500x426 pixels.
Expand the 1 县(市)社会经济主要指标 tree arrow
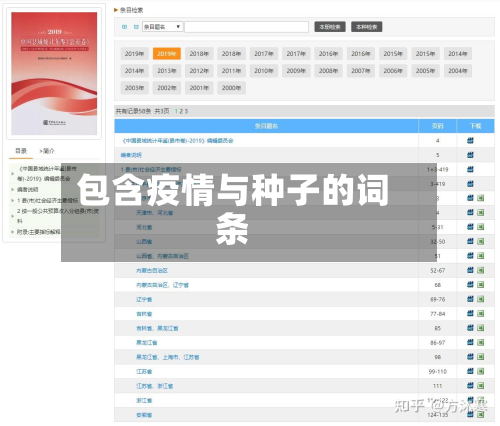point(13,201)
